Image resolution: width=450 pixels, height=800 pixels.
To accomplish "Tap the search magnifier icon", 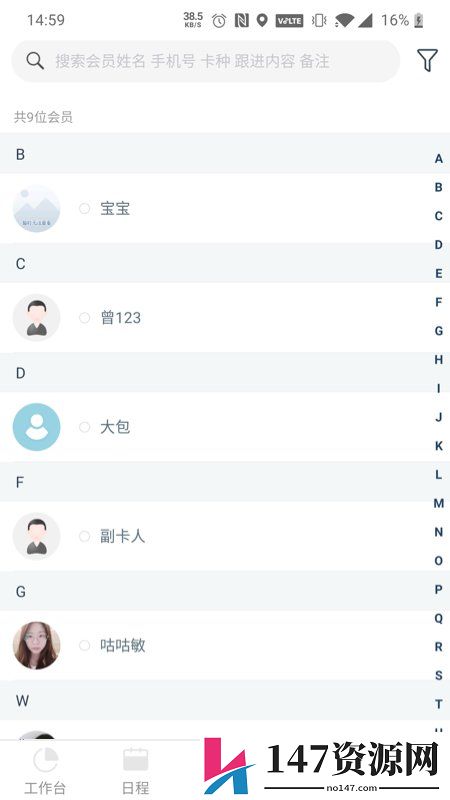I will click(x=35, y=61).
